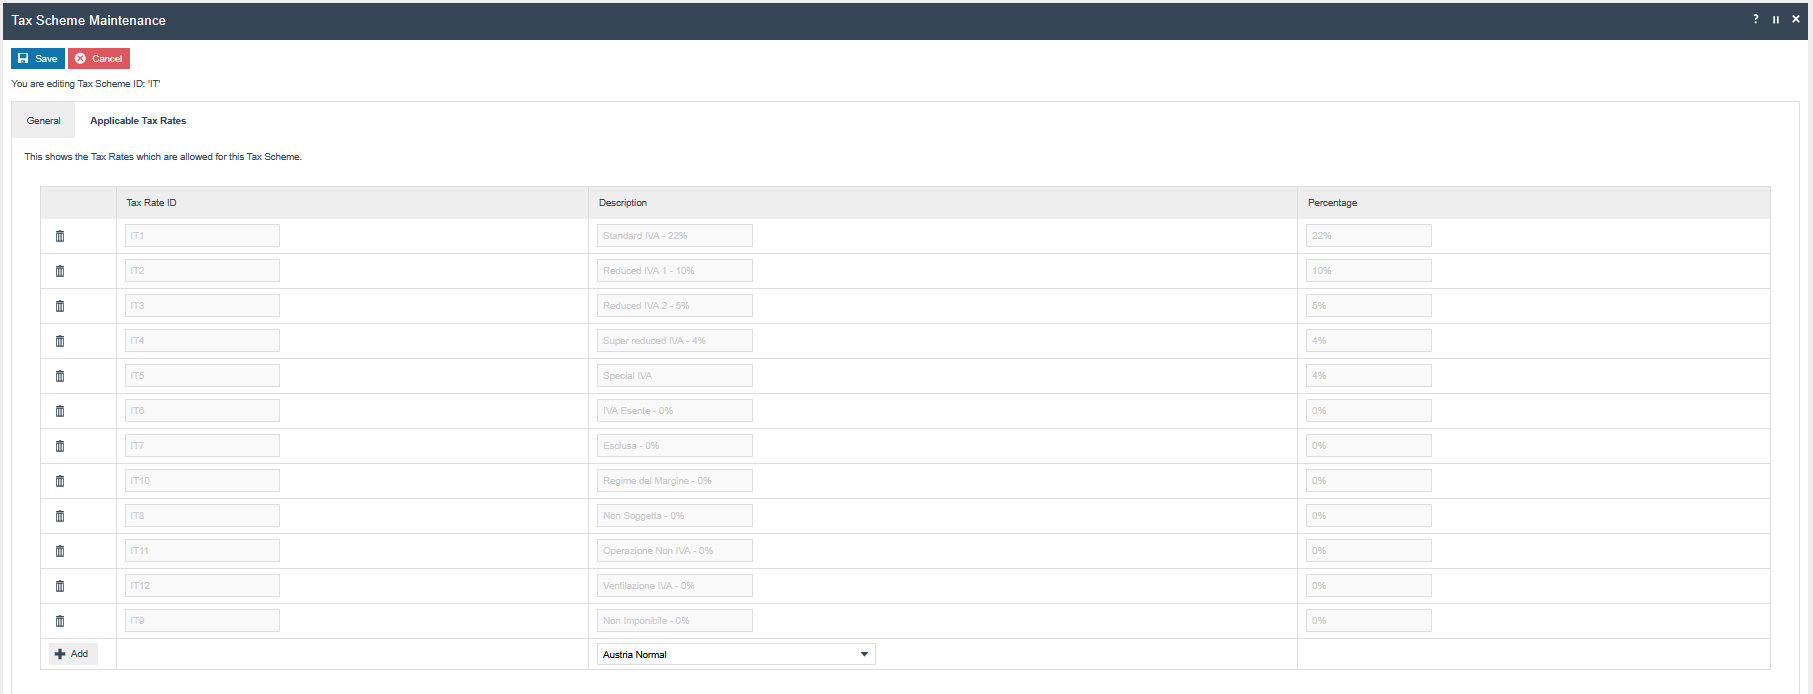Delete the Super reduced IVA row

click(x=60, y=341)
